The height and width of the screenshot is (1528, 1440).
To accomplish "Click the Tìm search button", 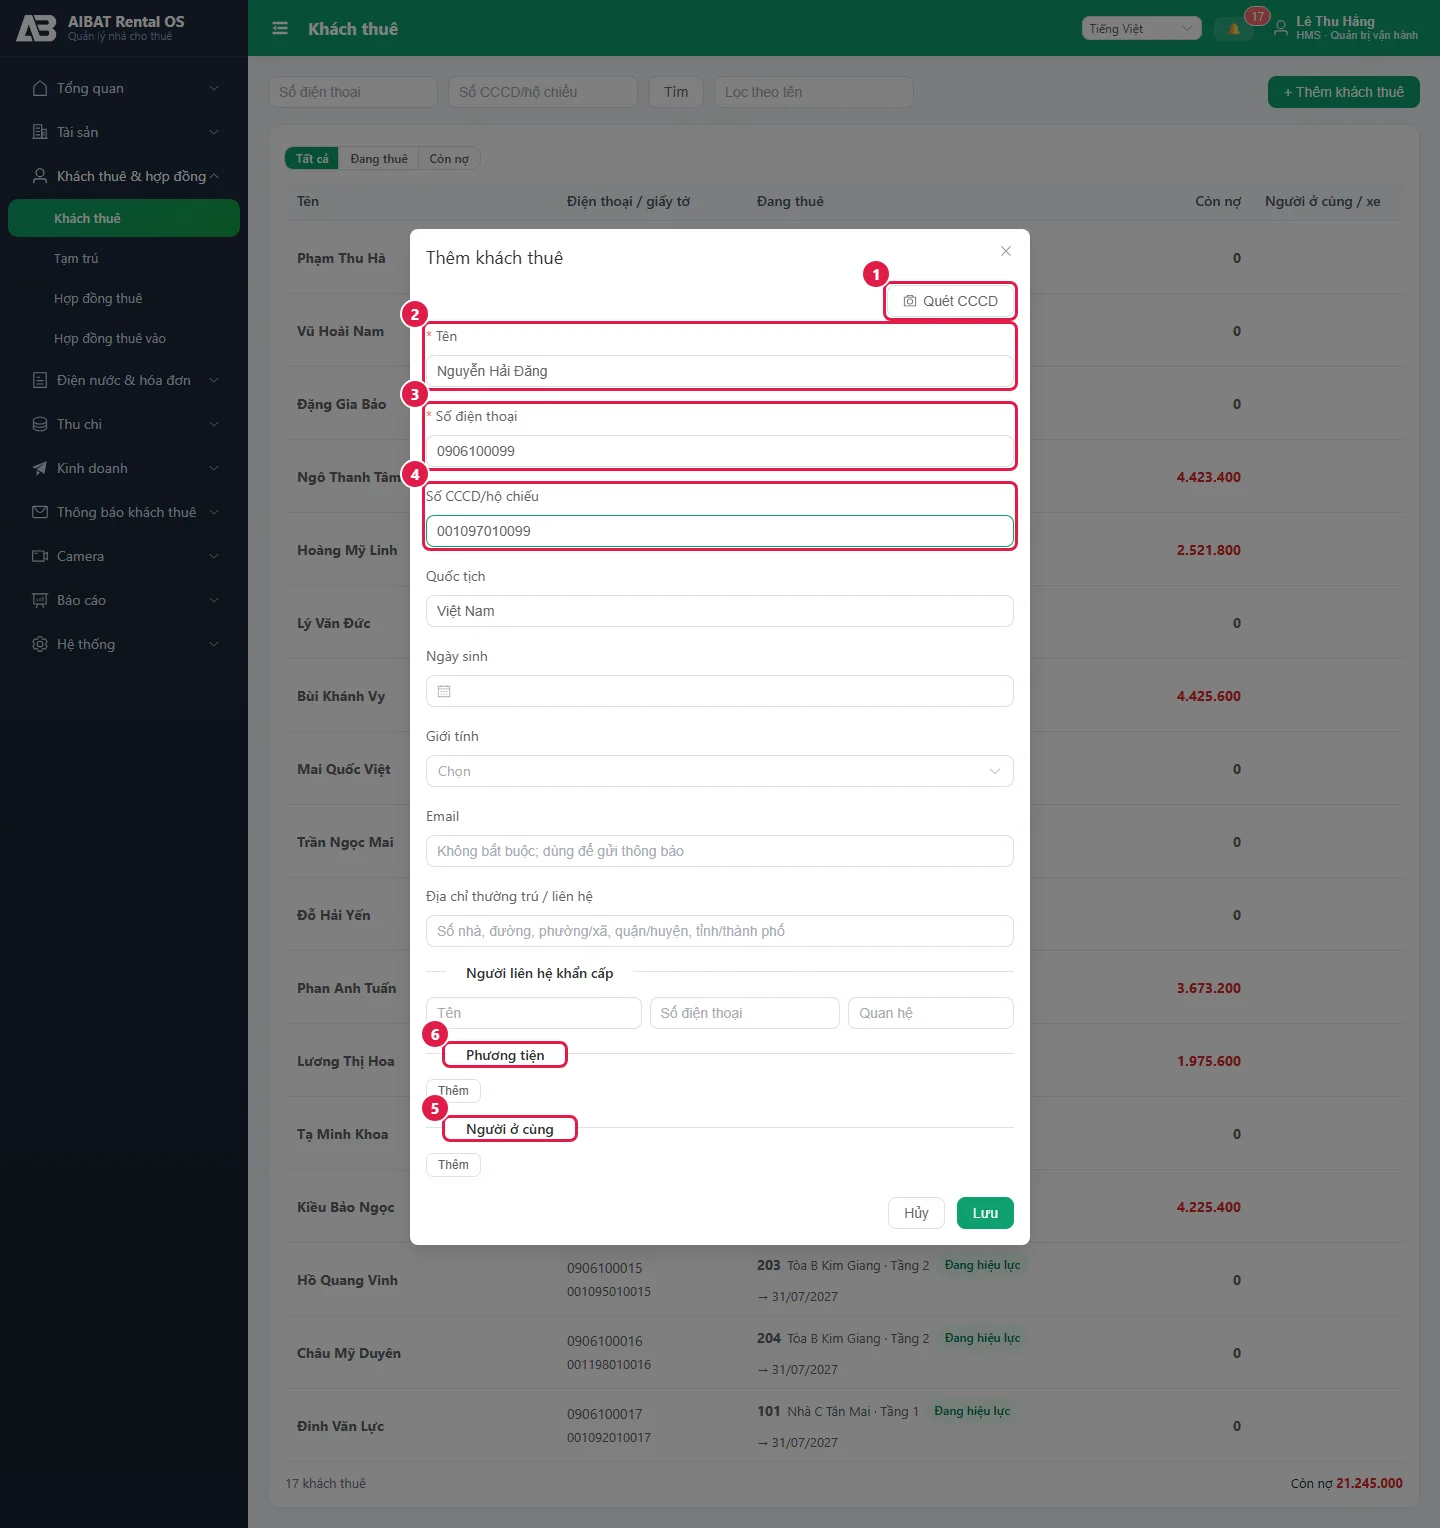I will (676, 92).
